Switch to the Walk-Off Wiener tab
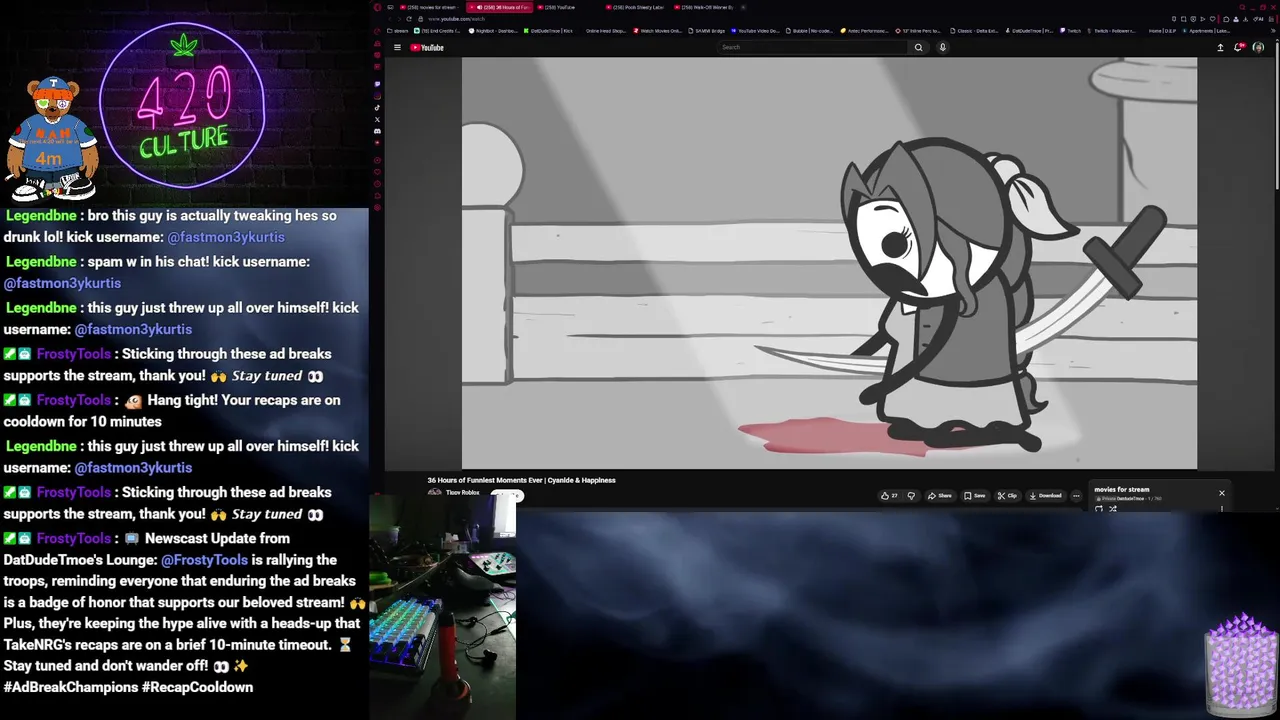1280x720 pixels. coord(703,7)
